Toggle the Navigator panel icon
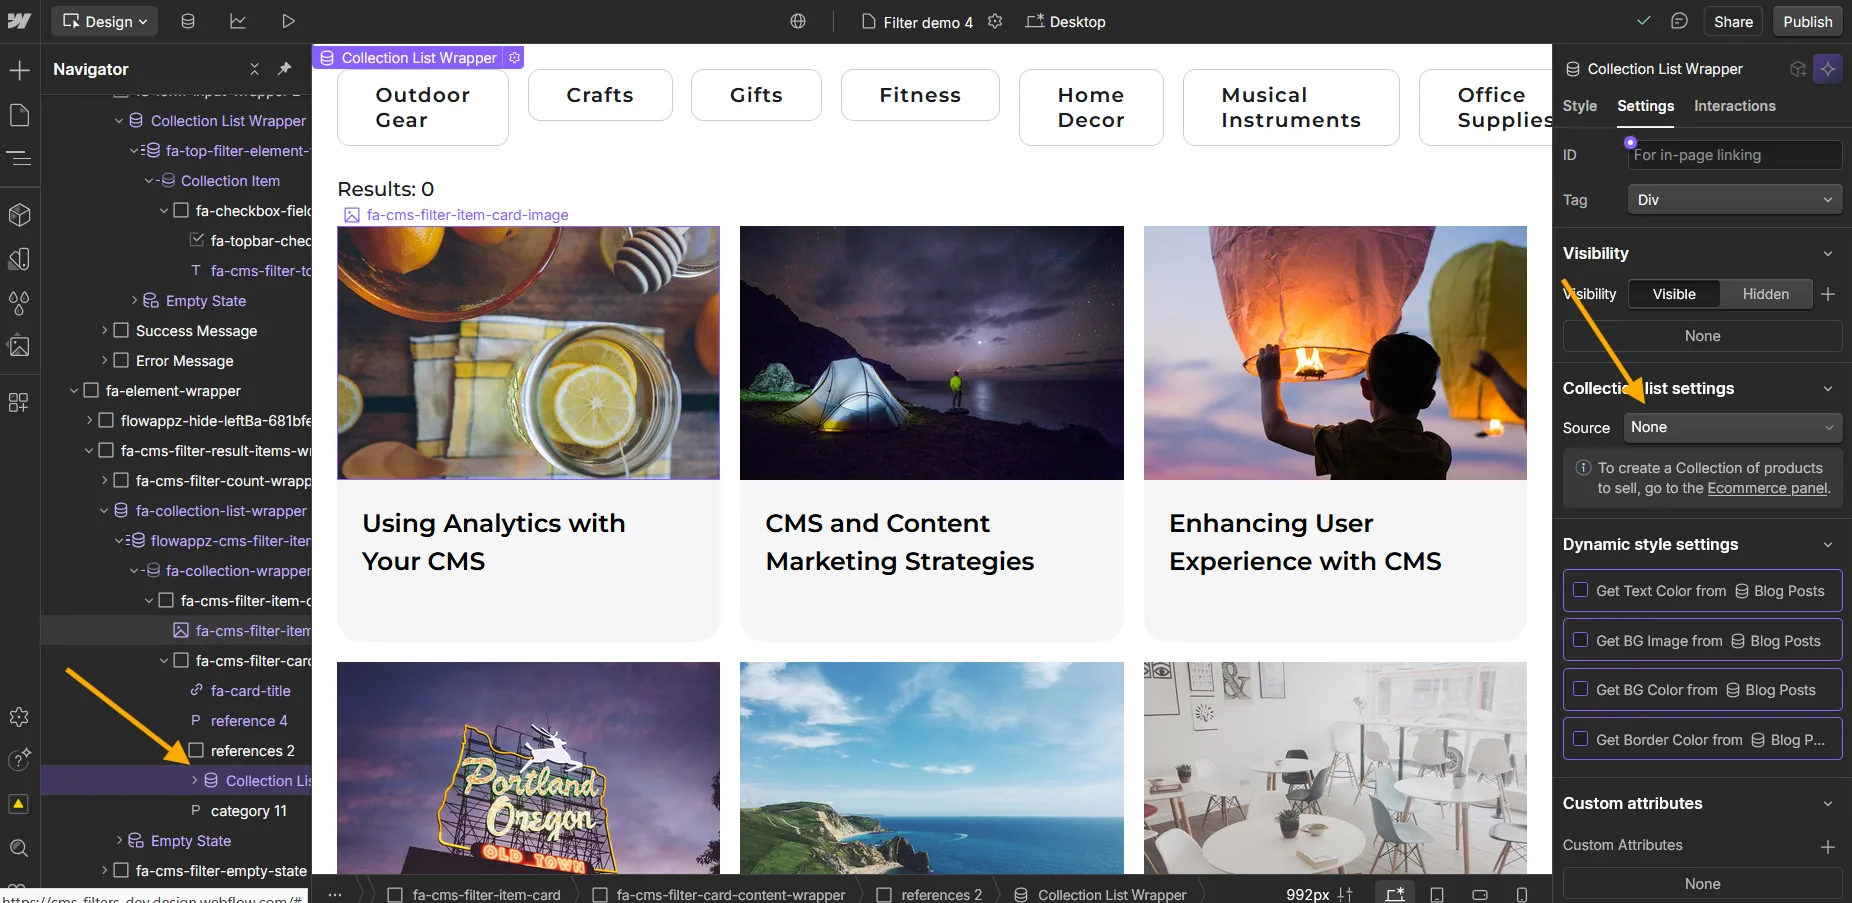Image resolution: width=1852 pixels, height=903 pixels. click(19, 158)
